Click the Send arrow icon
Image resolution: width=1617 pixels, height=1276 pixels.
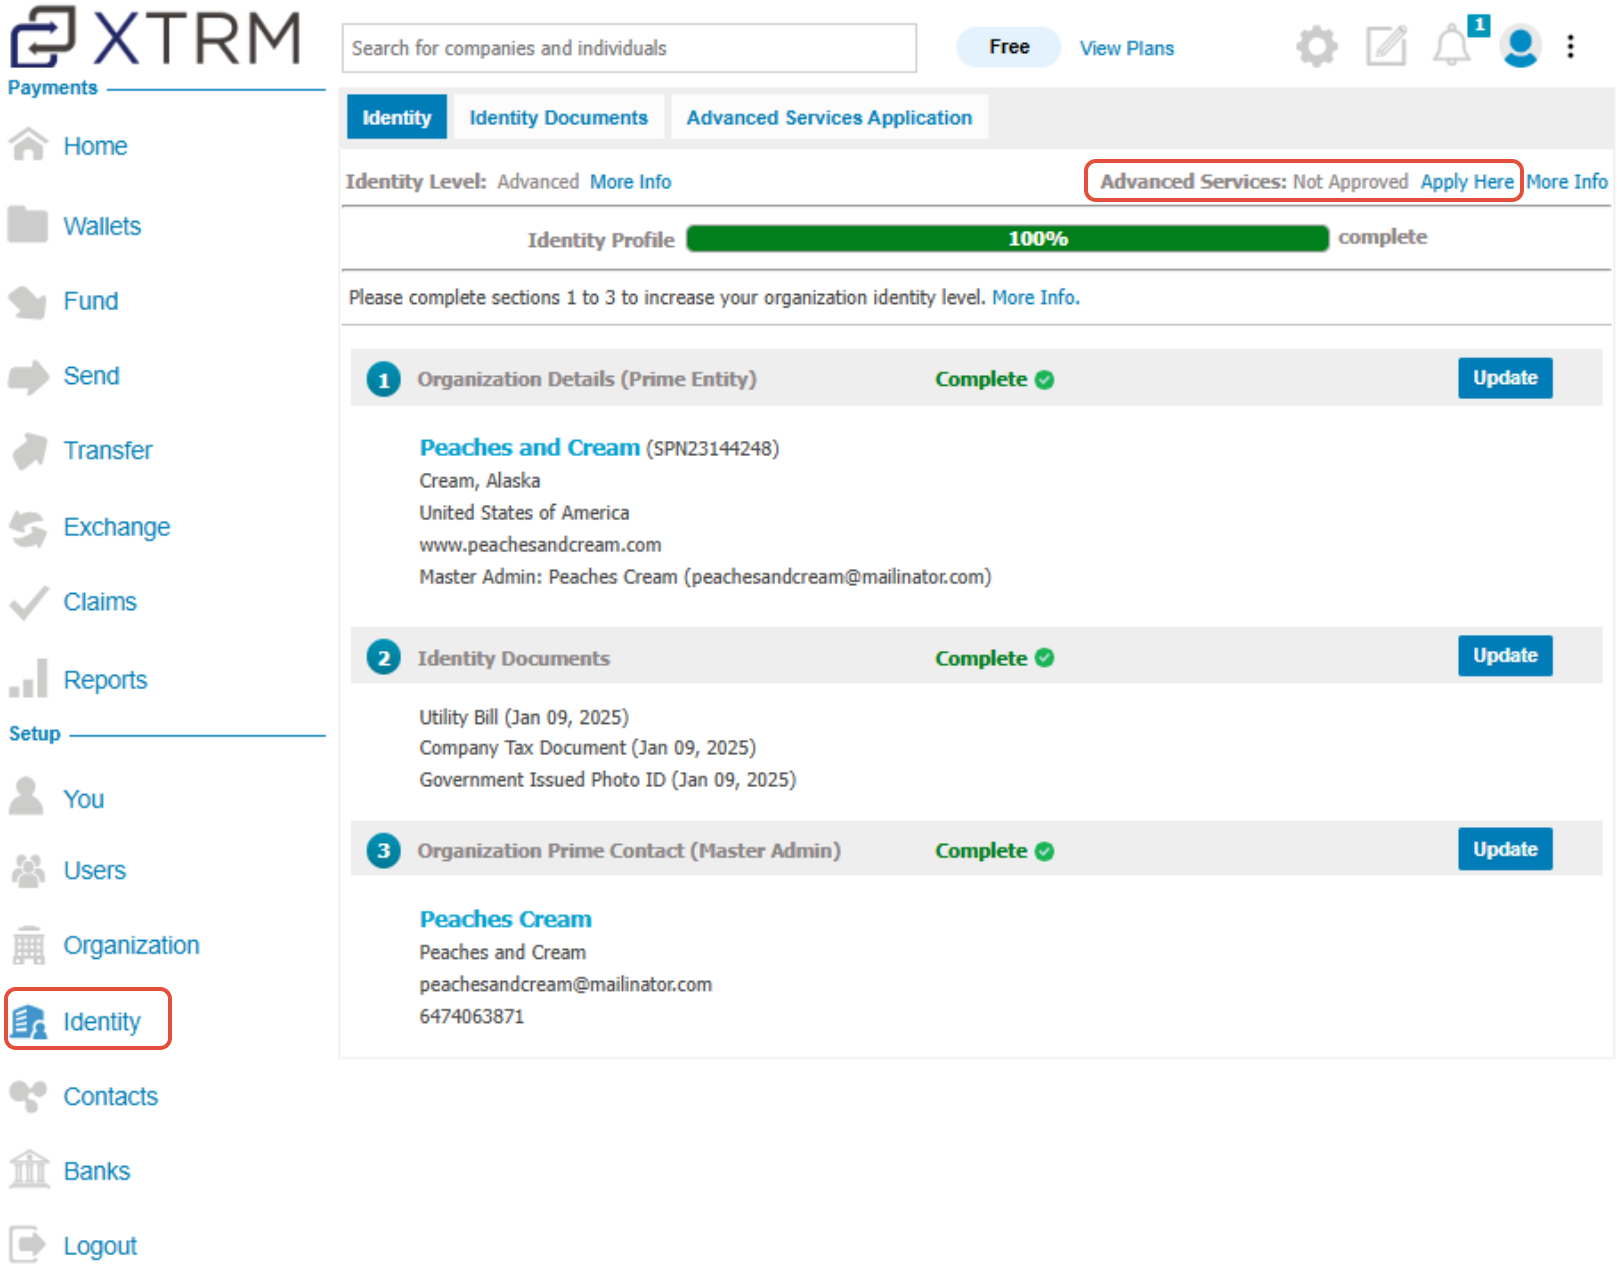coord(28,376)
